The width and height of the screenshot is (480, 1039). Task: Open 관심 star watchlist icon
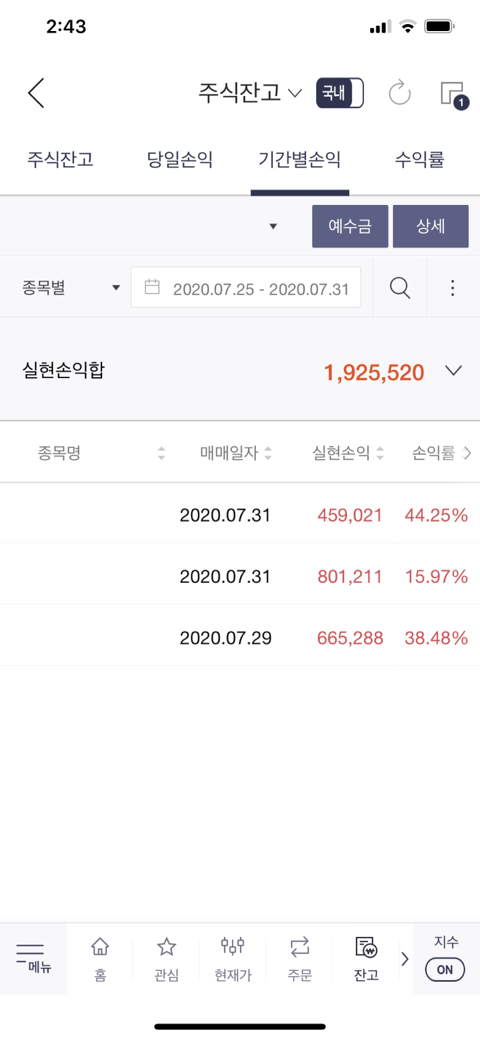[166, 959]
